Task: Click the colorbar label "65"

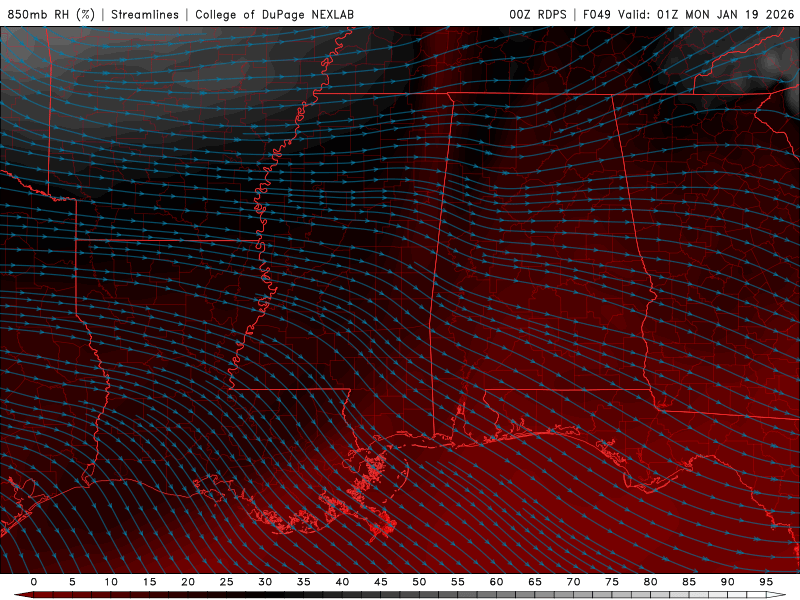Action: pyautogui.click(x=535, y=582)
